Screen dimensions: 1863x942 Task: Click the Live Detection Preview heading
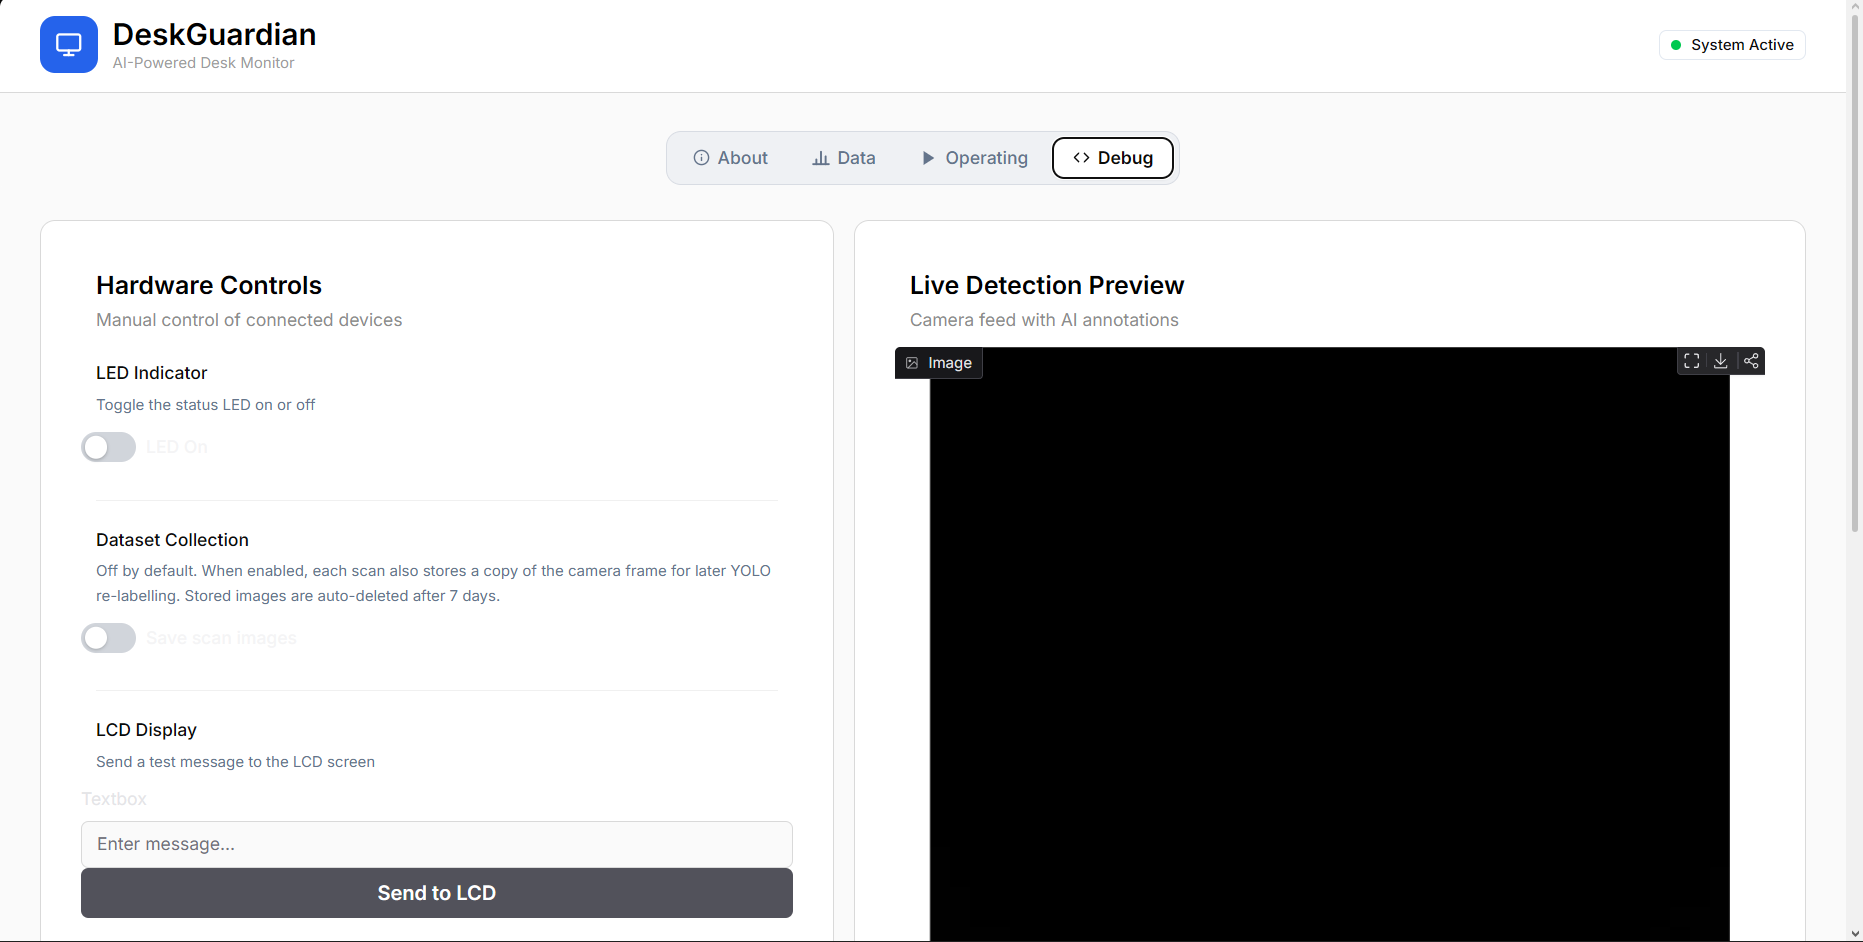(1047, 285)
